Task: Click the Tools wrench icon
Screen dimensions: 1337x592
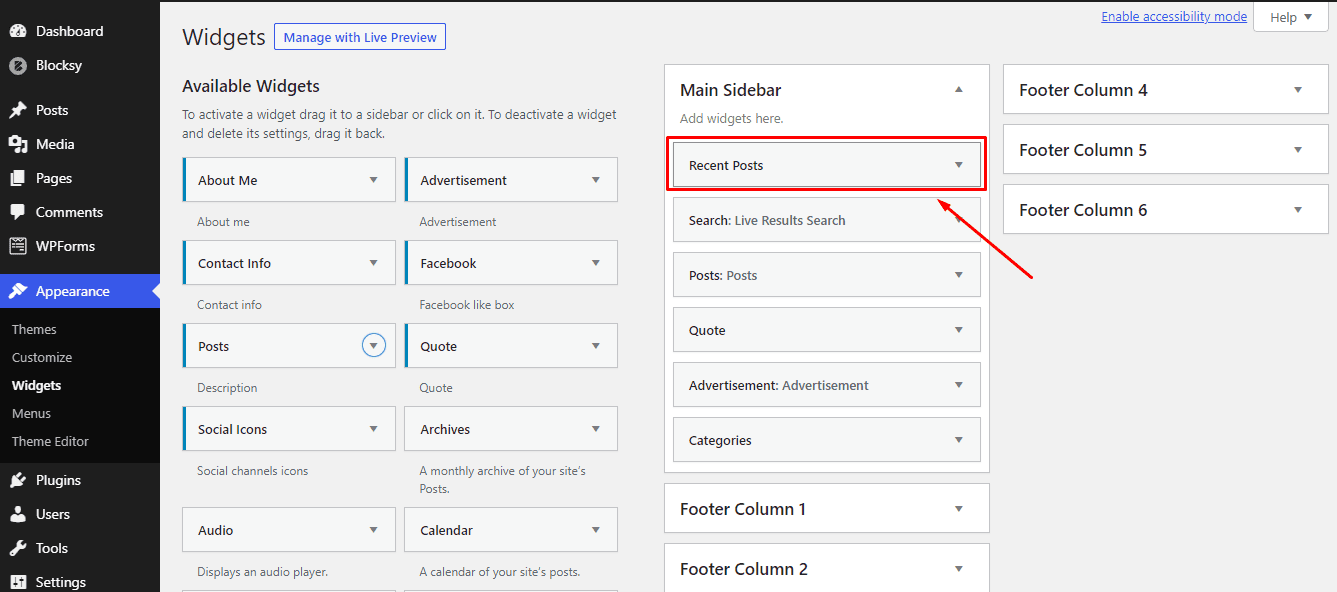Action: pos(18,548)
